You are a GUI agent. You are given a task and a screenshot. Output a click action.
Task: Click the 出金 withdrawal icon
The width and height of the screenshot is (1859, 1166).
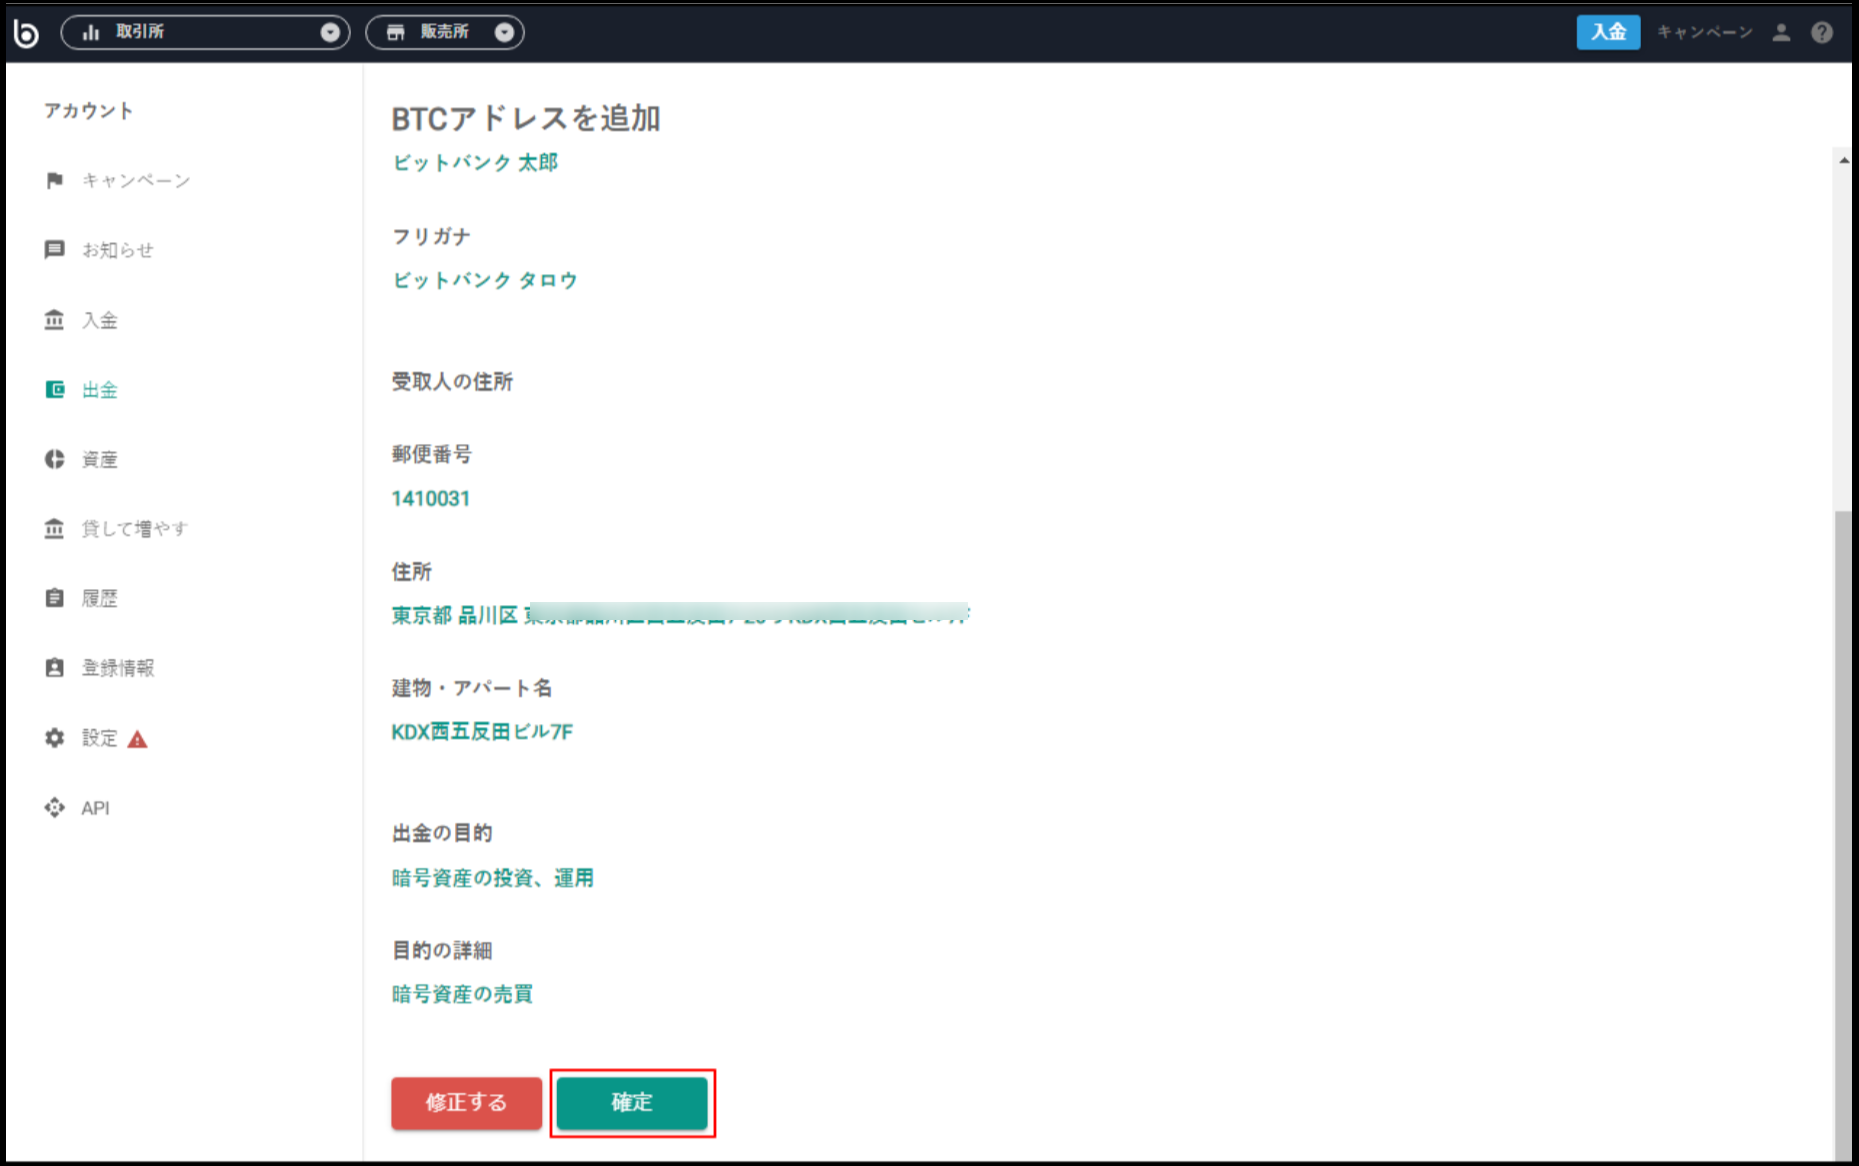tap(54, 389)
